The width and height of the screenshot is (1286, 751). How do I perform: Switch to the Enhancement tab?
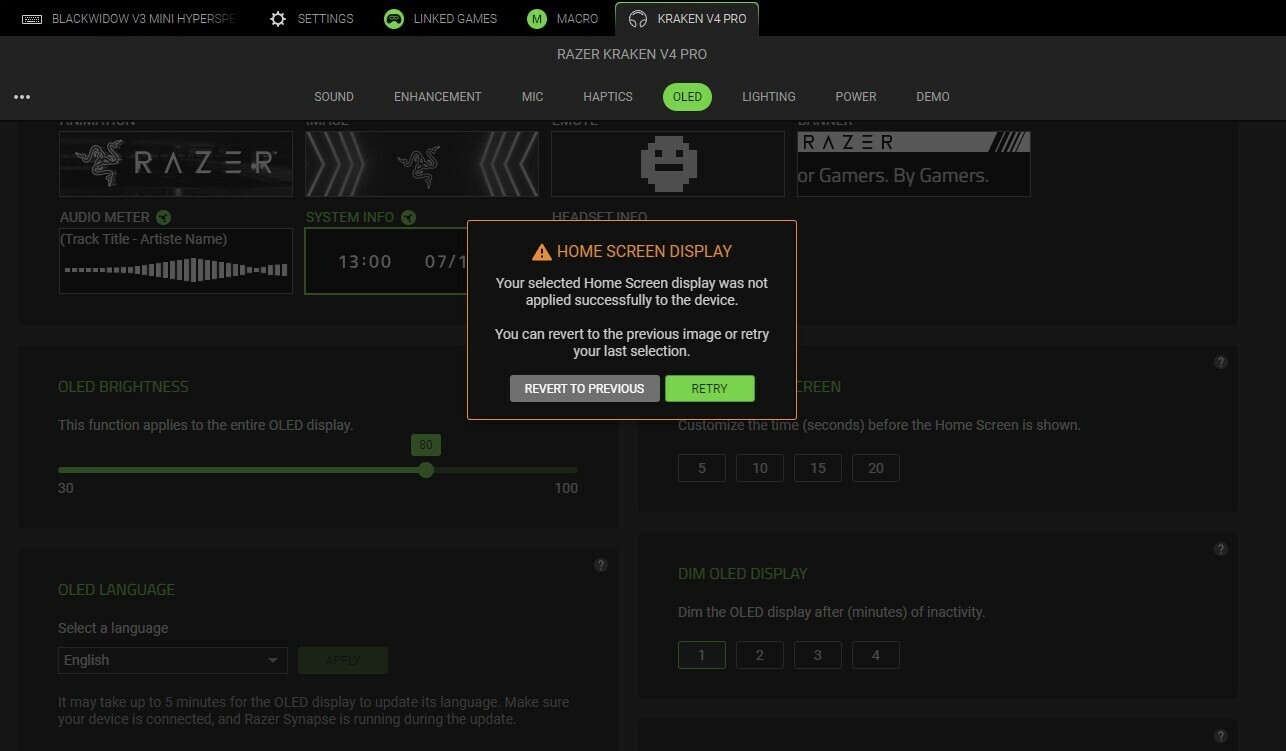click(438, 97)
